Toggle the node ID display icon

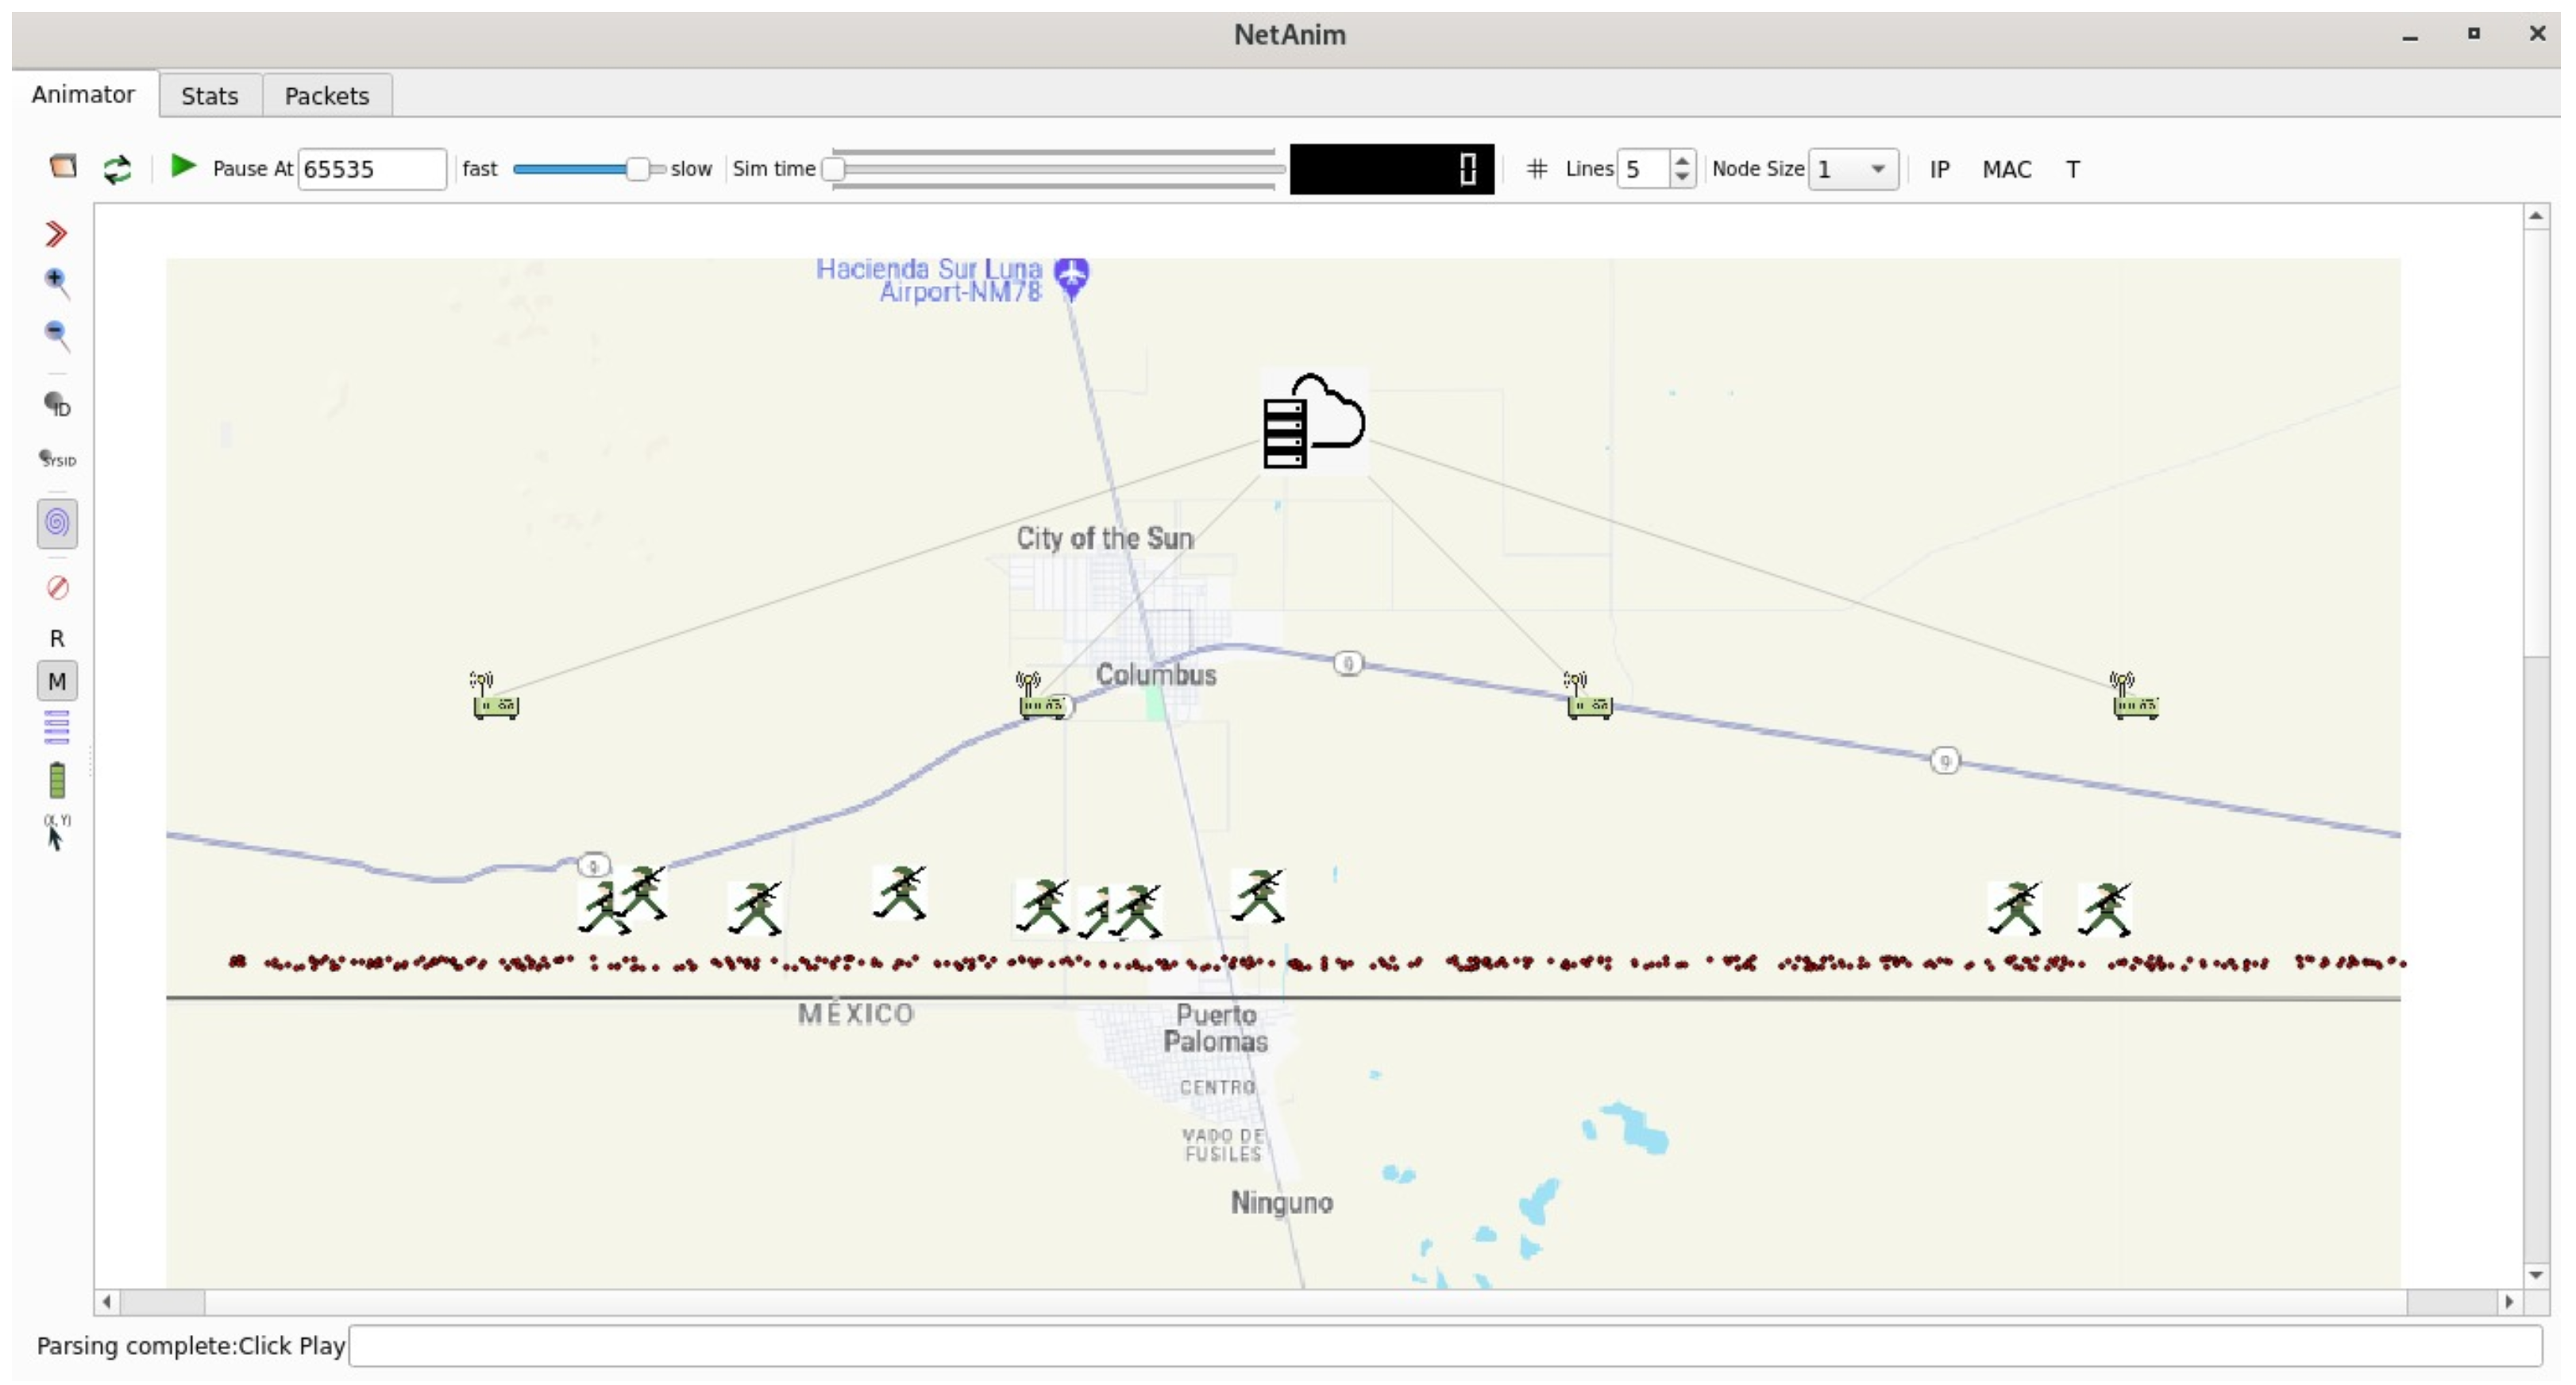pyautogui.click(x=57, y=405)
